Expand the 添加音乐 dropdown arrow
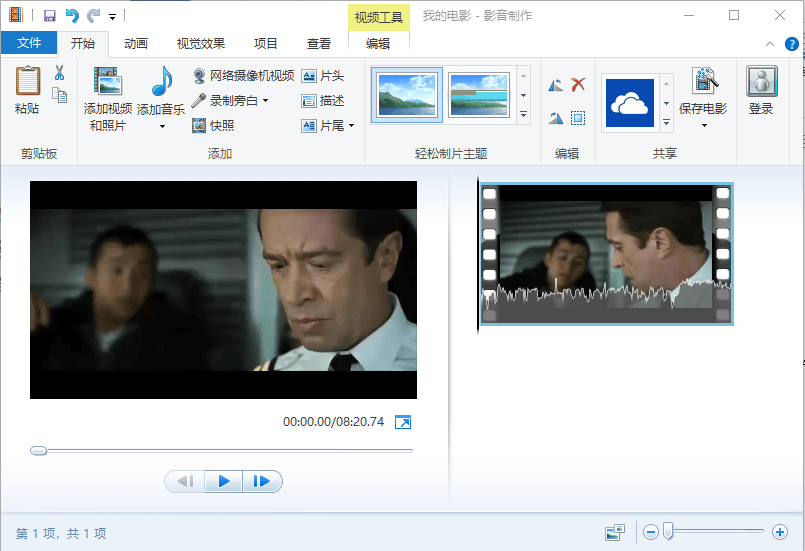Viewport: 805px width, 551px height. tap(162, 126)
